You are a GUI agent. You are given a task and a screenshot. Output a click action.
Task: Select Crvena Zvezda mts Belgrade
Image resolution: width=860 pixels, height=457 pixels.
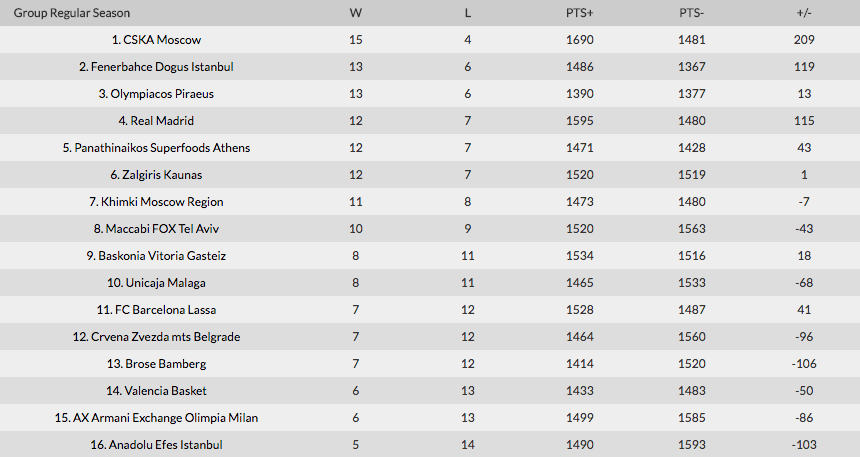161,337
